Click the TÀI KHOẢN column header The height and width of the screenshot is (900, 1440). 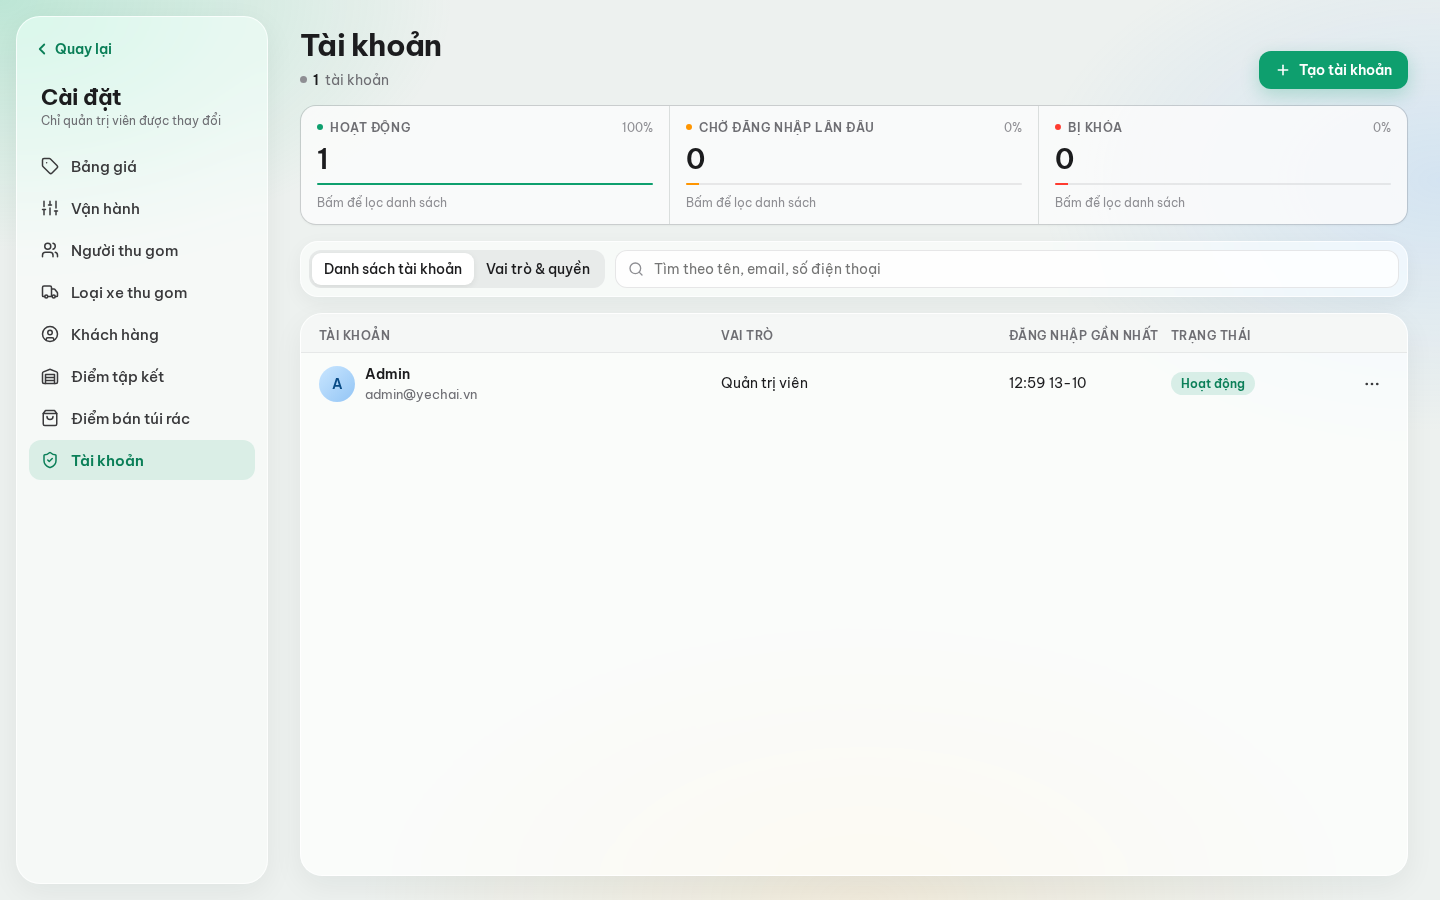[354, 335]
